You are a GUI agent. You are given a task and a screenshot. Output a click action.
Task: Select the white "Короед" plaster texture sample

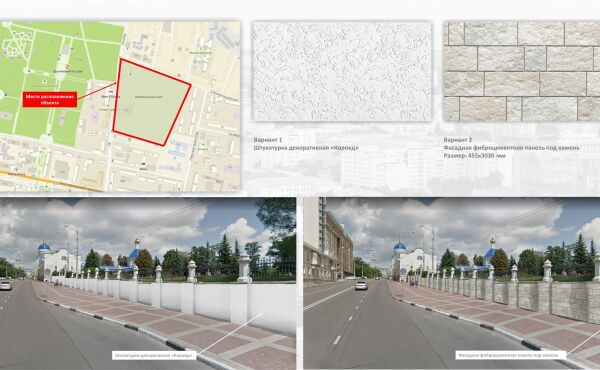tap(342, 71)
